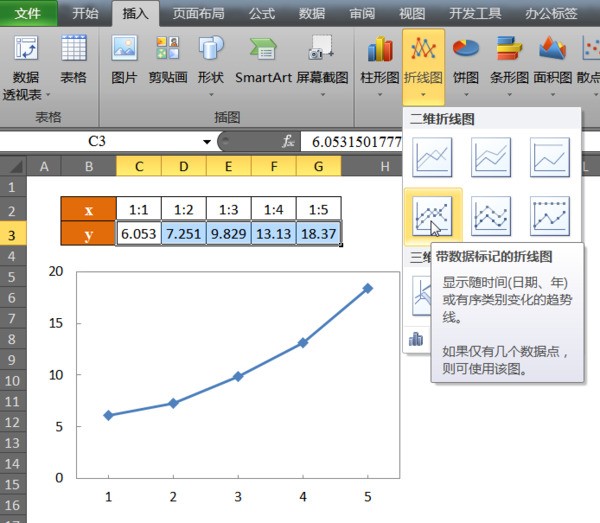This screenshot has width=600, height=523.
Task: Select basic 2-D line chart thumbnail
Action: tap(432, 157)
